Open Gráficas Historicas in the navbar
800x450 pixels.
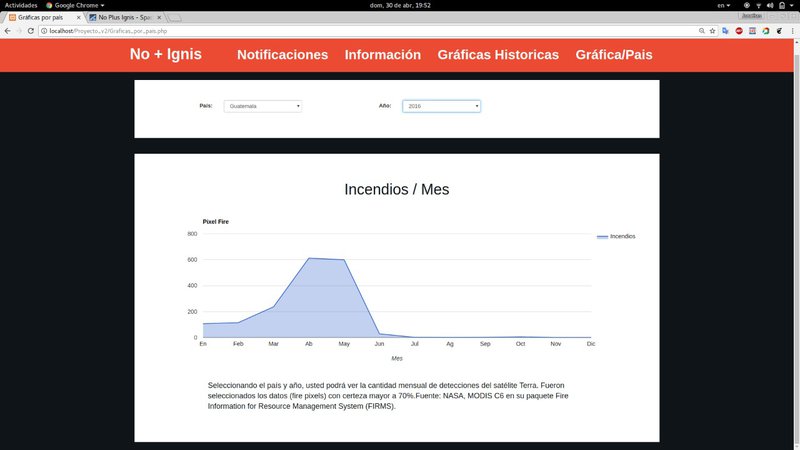coord(498,55)
